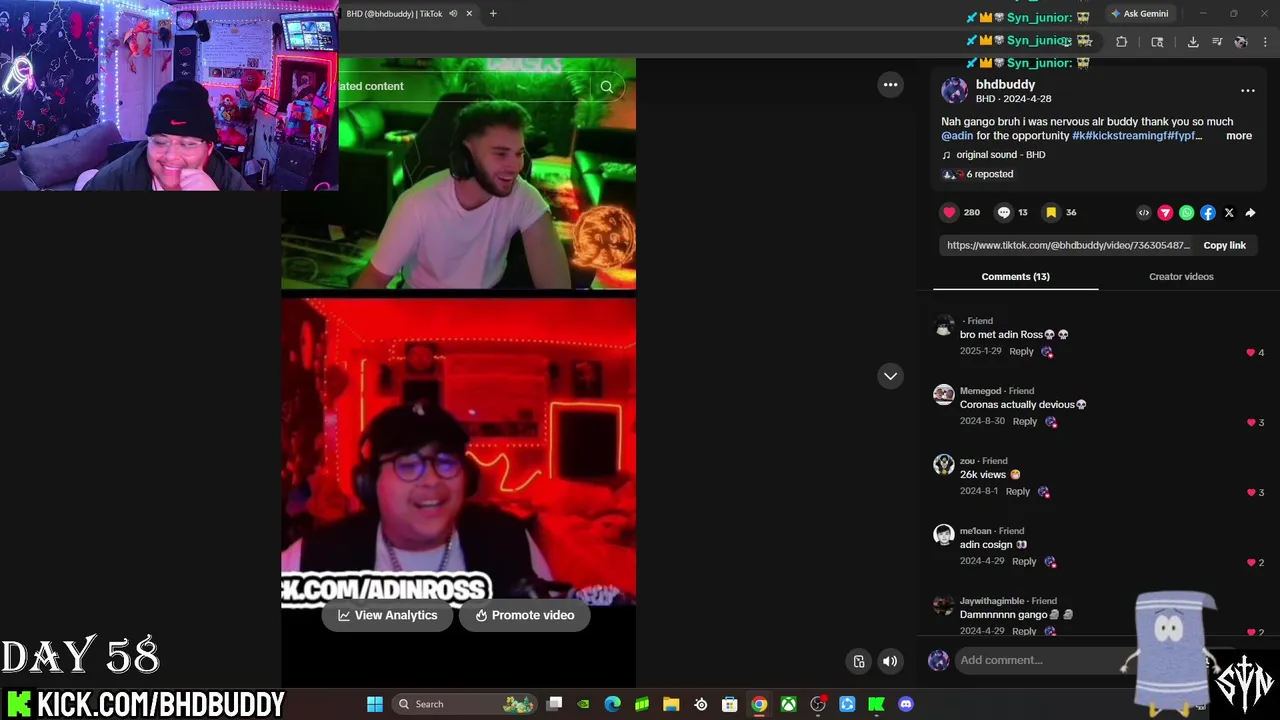Image resolution: width=1280 pixels, height=720 pixels.
Task: Close the BHD TikTok browser tab
Action: (469, 14)
